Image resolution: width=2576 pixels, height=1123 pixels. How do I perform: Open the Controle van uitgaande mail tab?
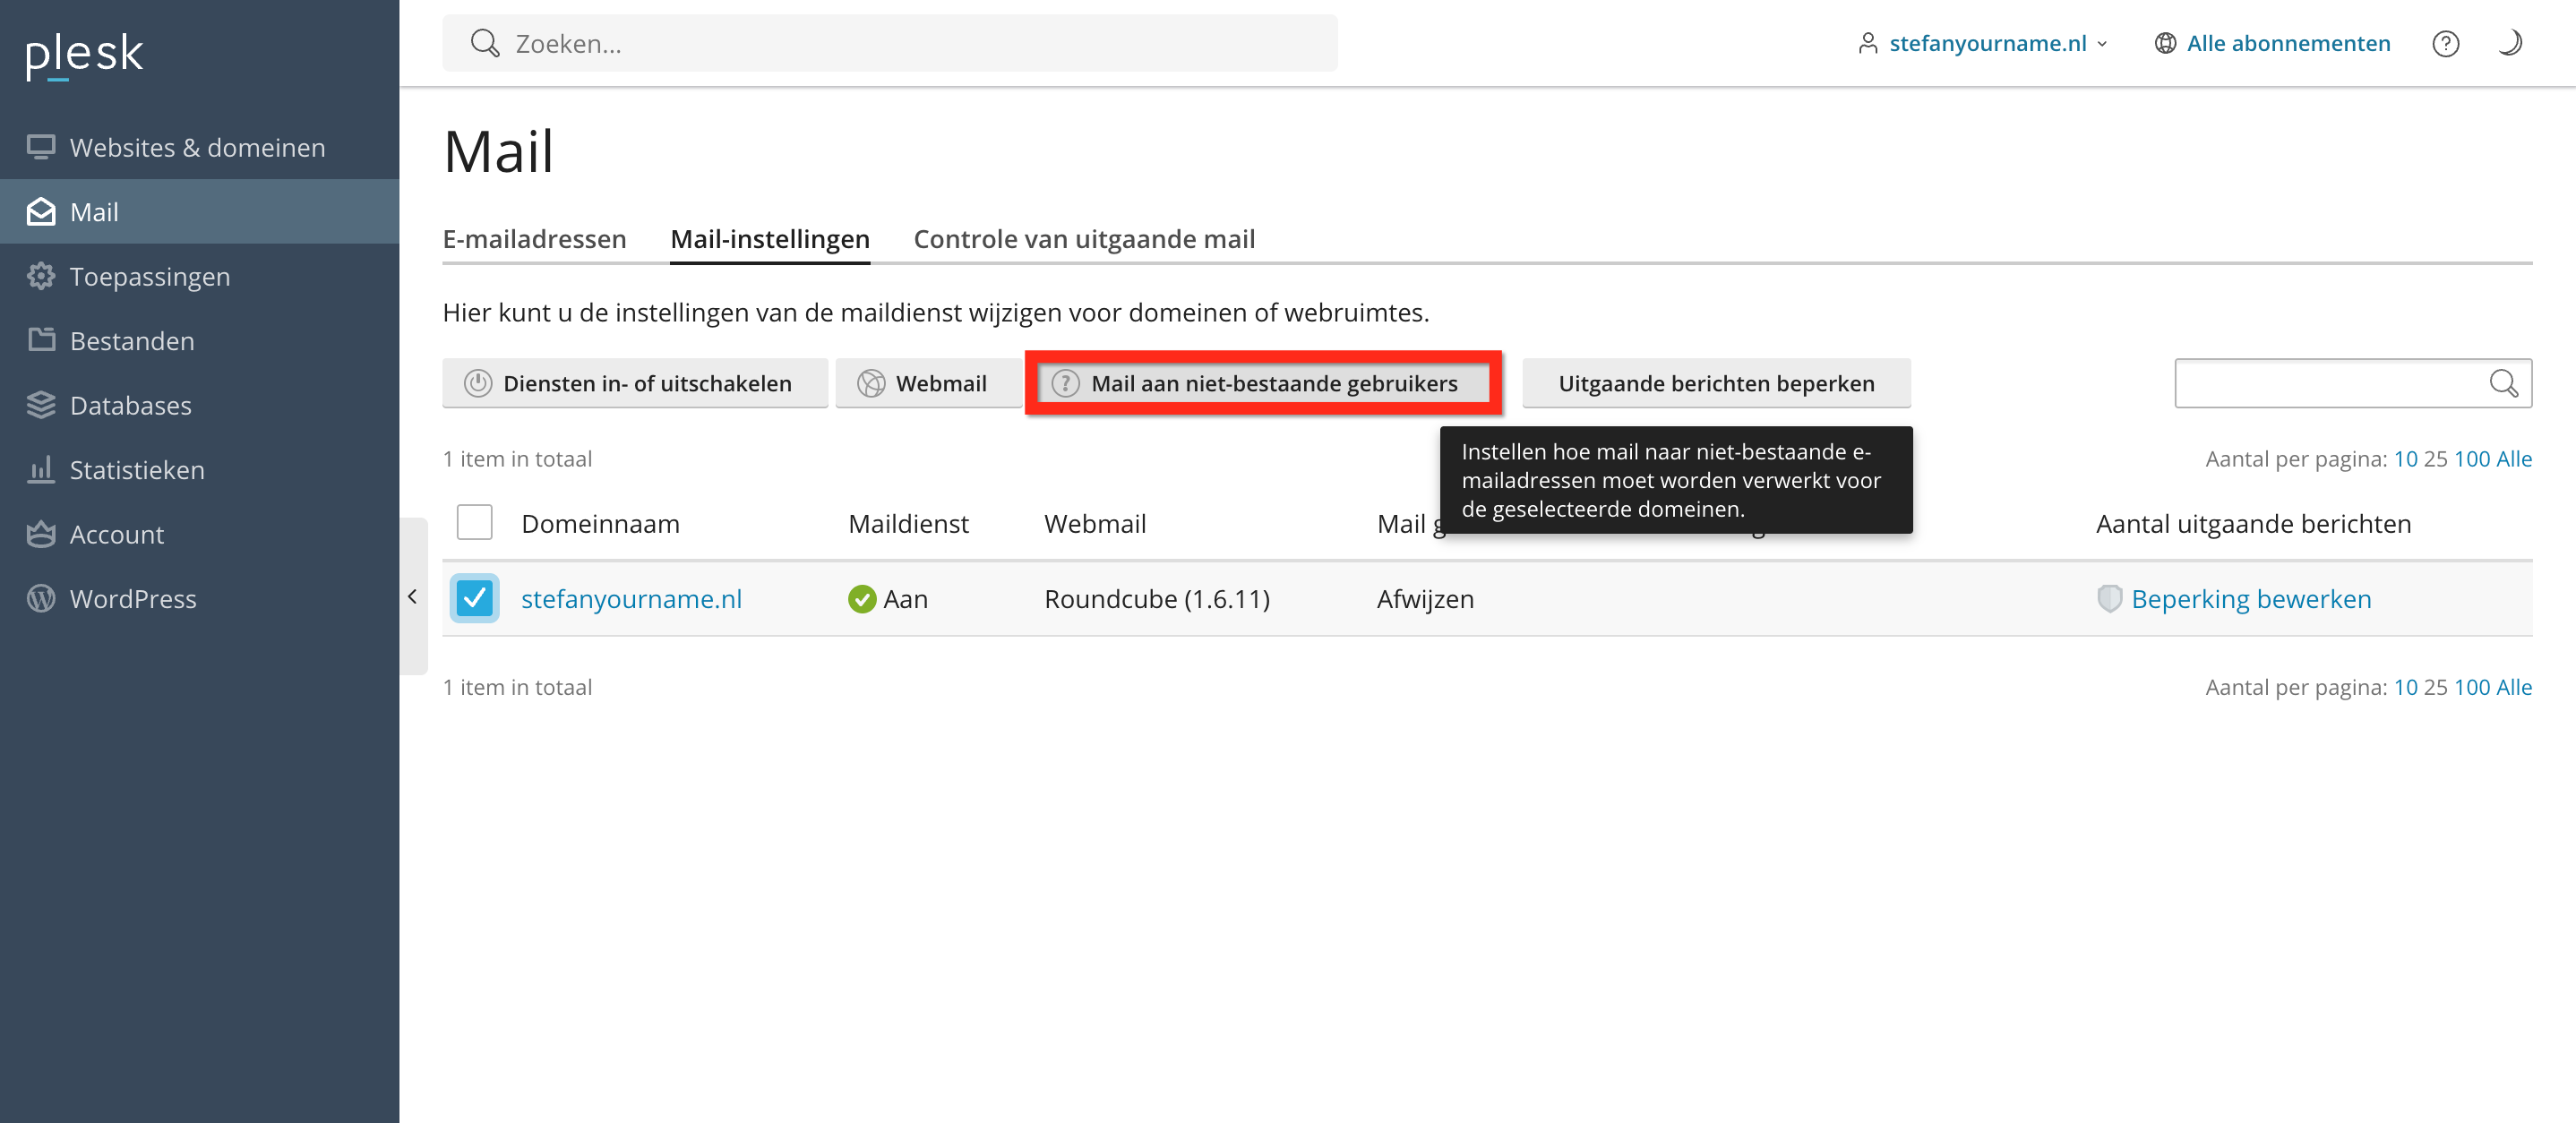click(x=1083, y=239)
